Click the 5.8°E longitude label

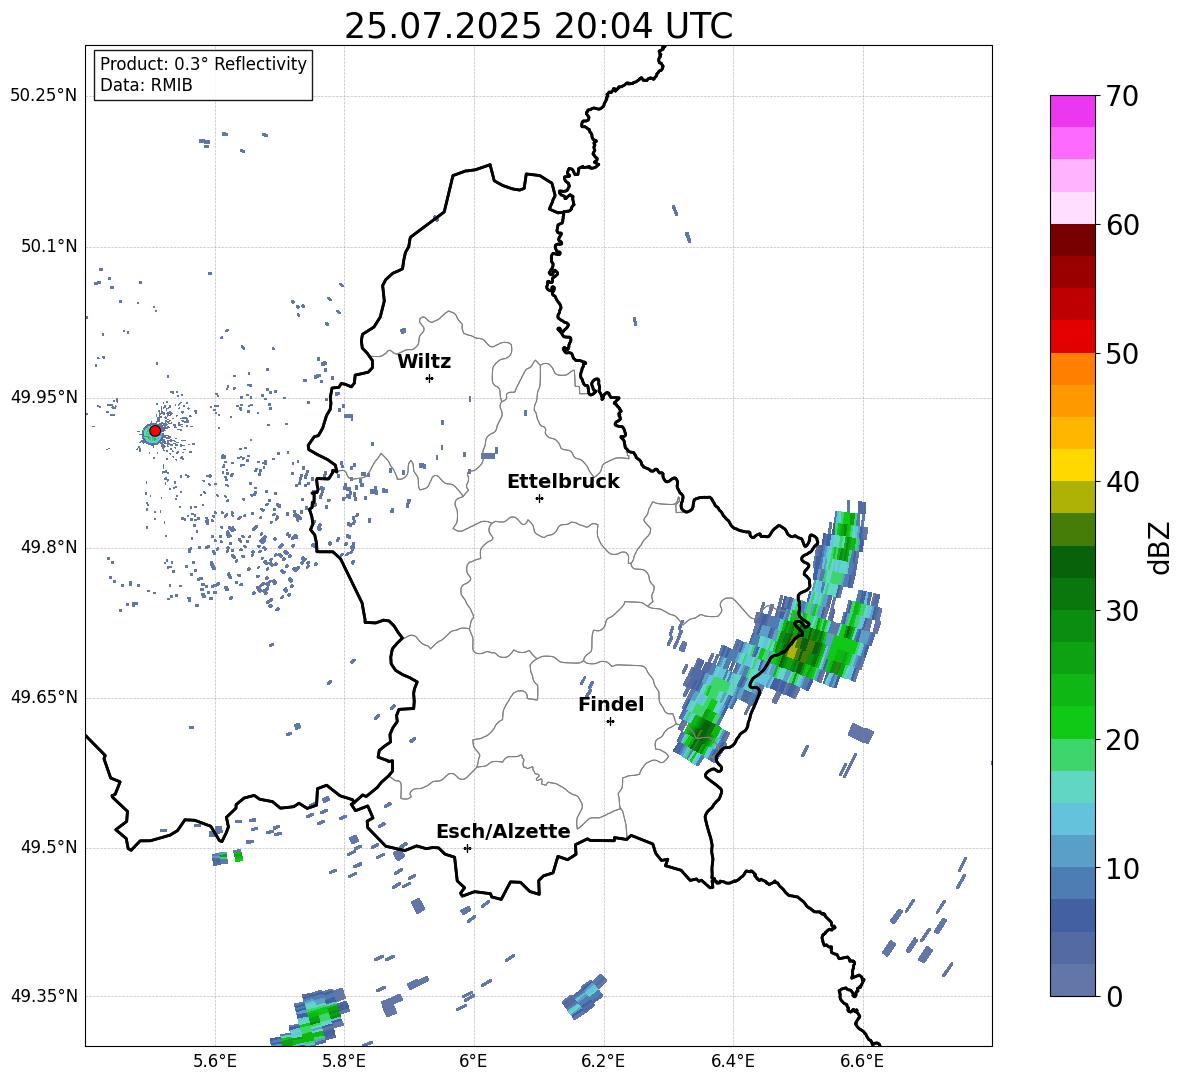[344, 1061]
